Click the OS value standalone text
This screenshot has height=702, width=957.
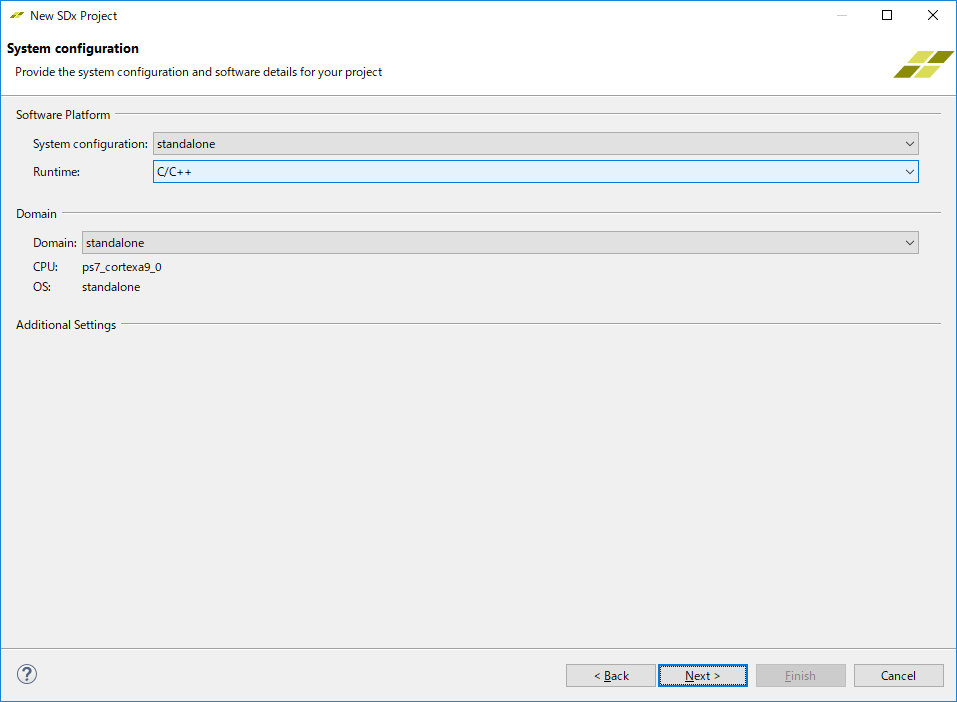111,287
